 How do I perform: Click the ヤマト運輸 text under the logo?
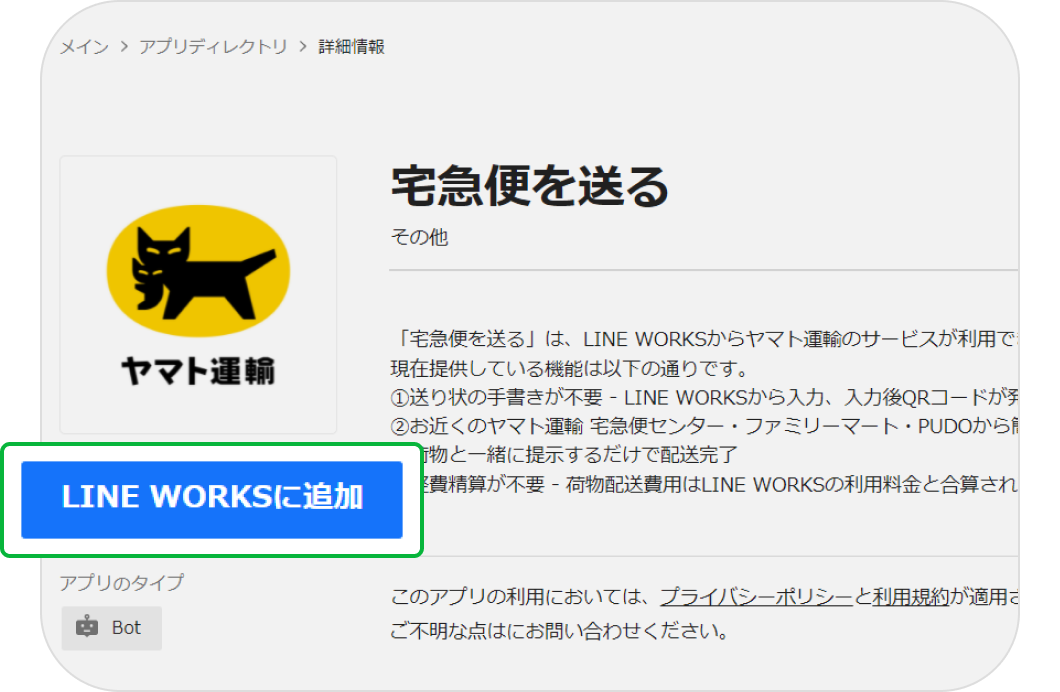[x=198, y=371]
